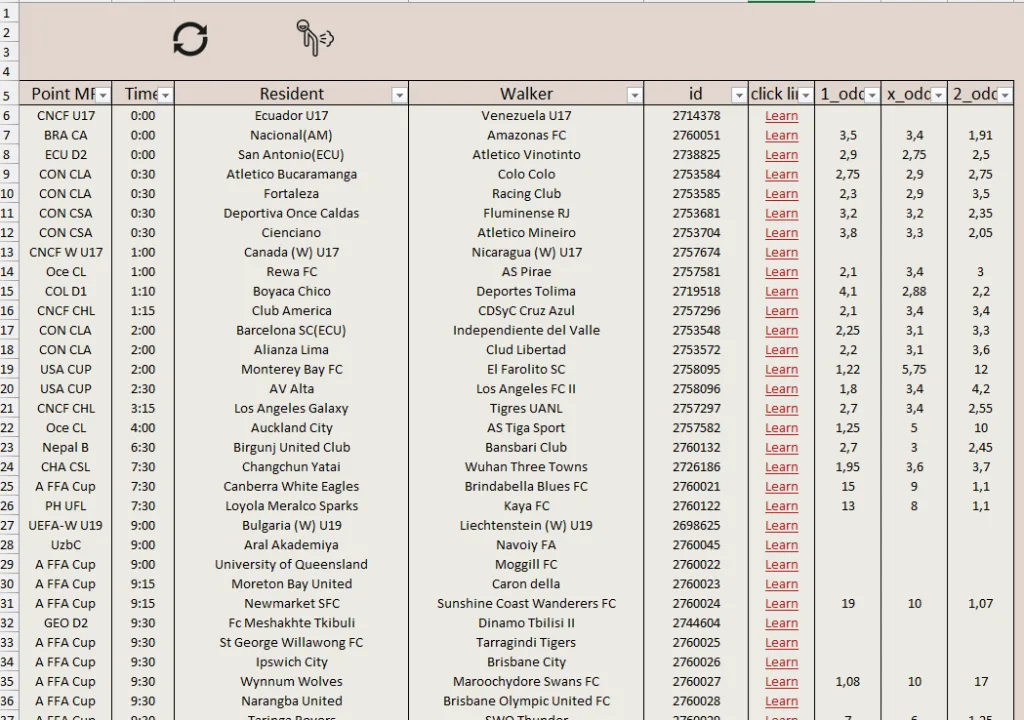Click the Resident column header cell
Viewport: 1024px width, 720px height.
pyautogui.click(x=291, y=93)
